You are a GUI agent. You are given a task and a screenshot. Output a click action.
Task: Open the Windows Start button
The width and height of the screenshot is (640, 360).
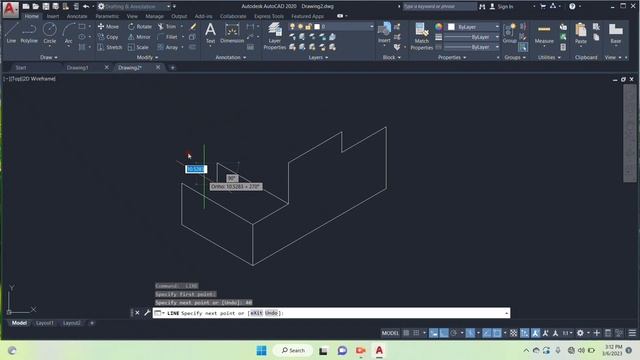coord(261,351)
